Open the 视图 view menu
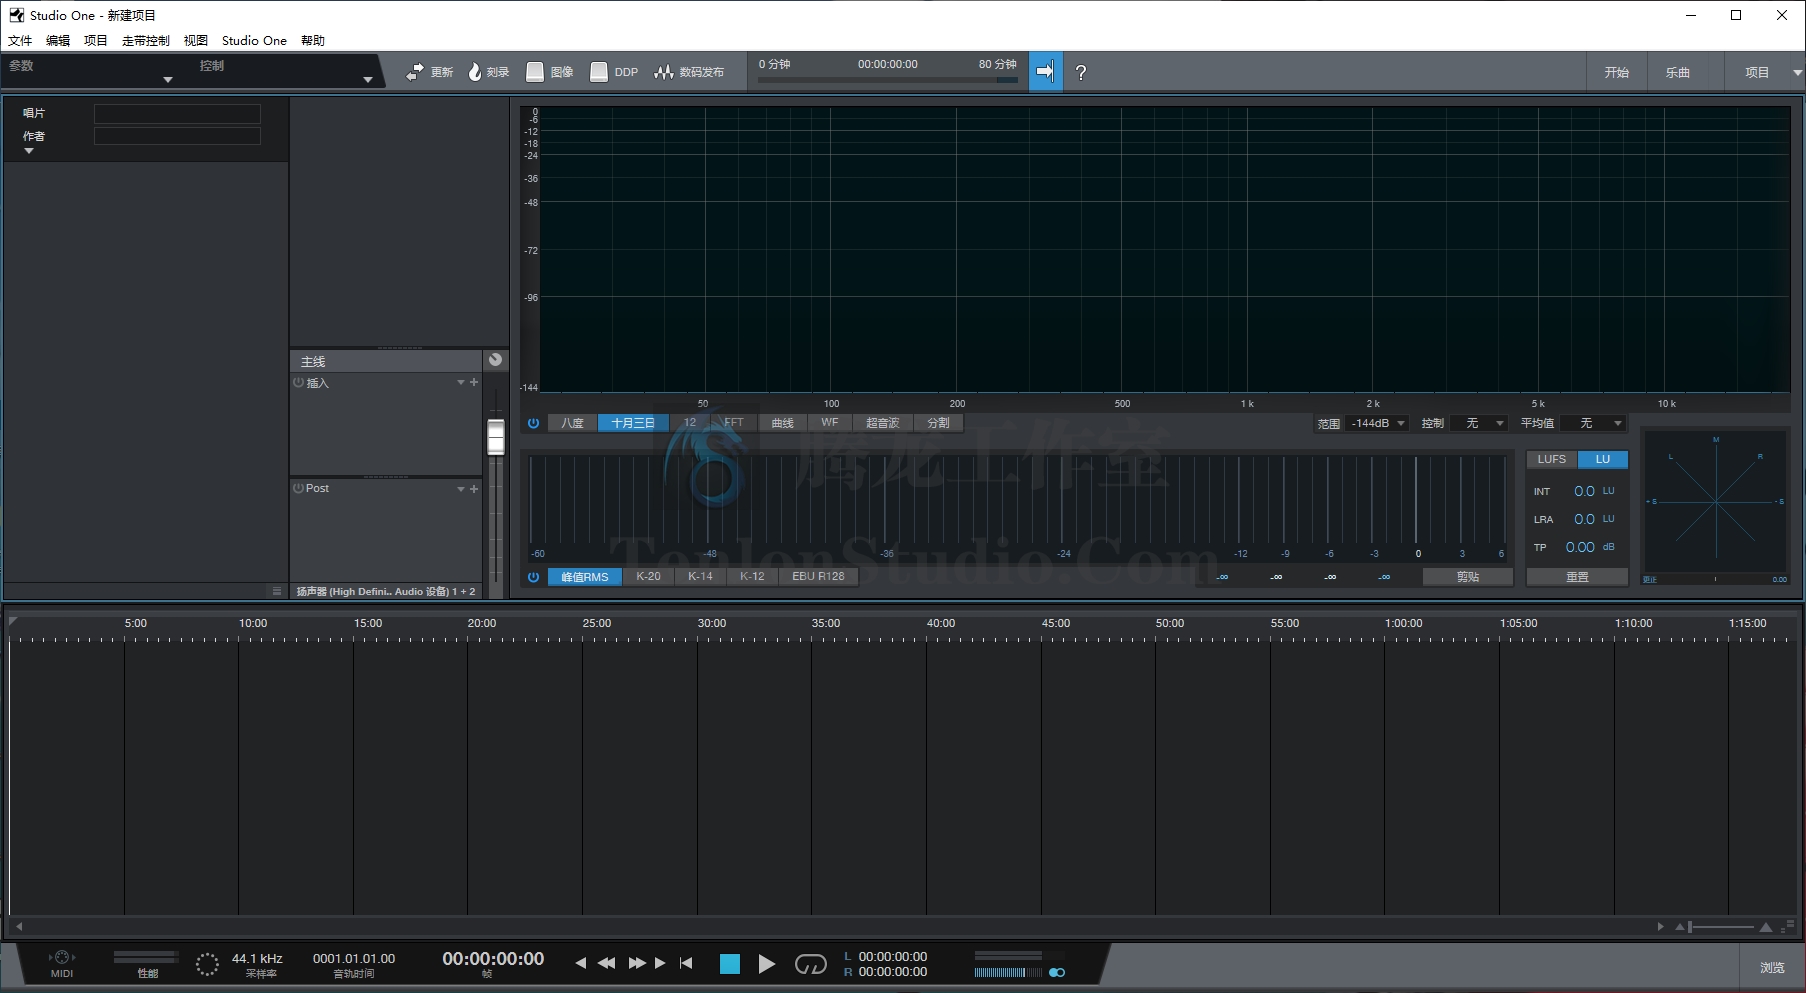 pos(196,41)
